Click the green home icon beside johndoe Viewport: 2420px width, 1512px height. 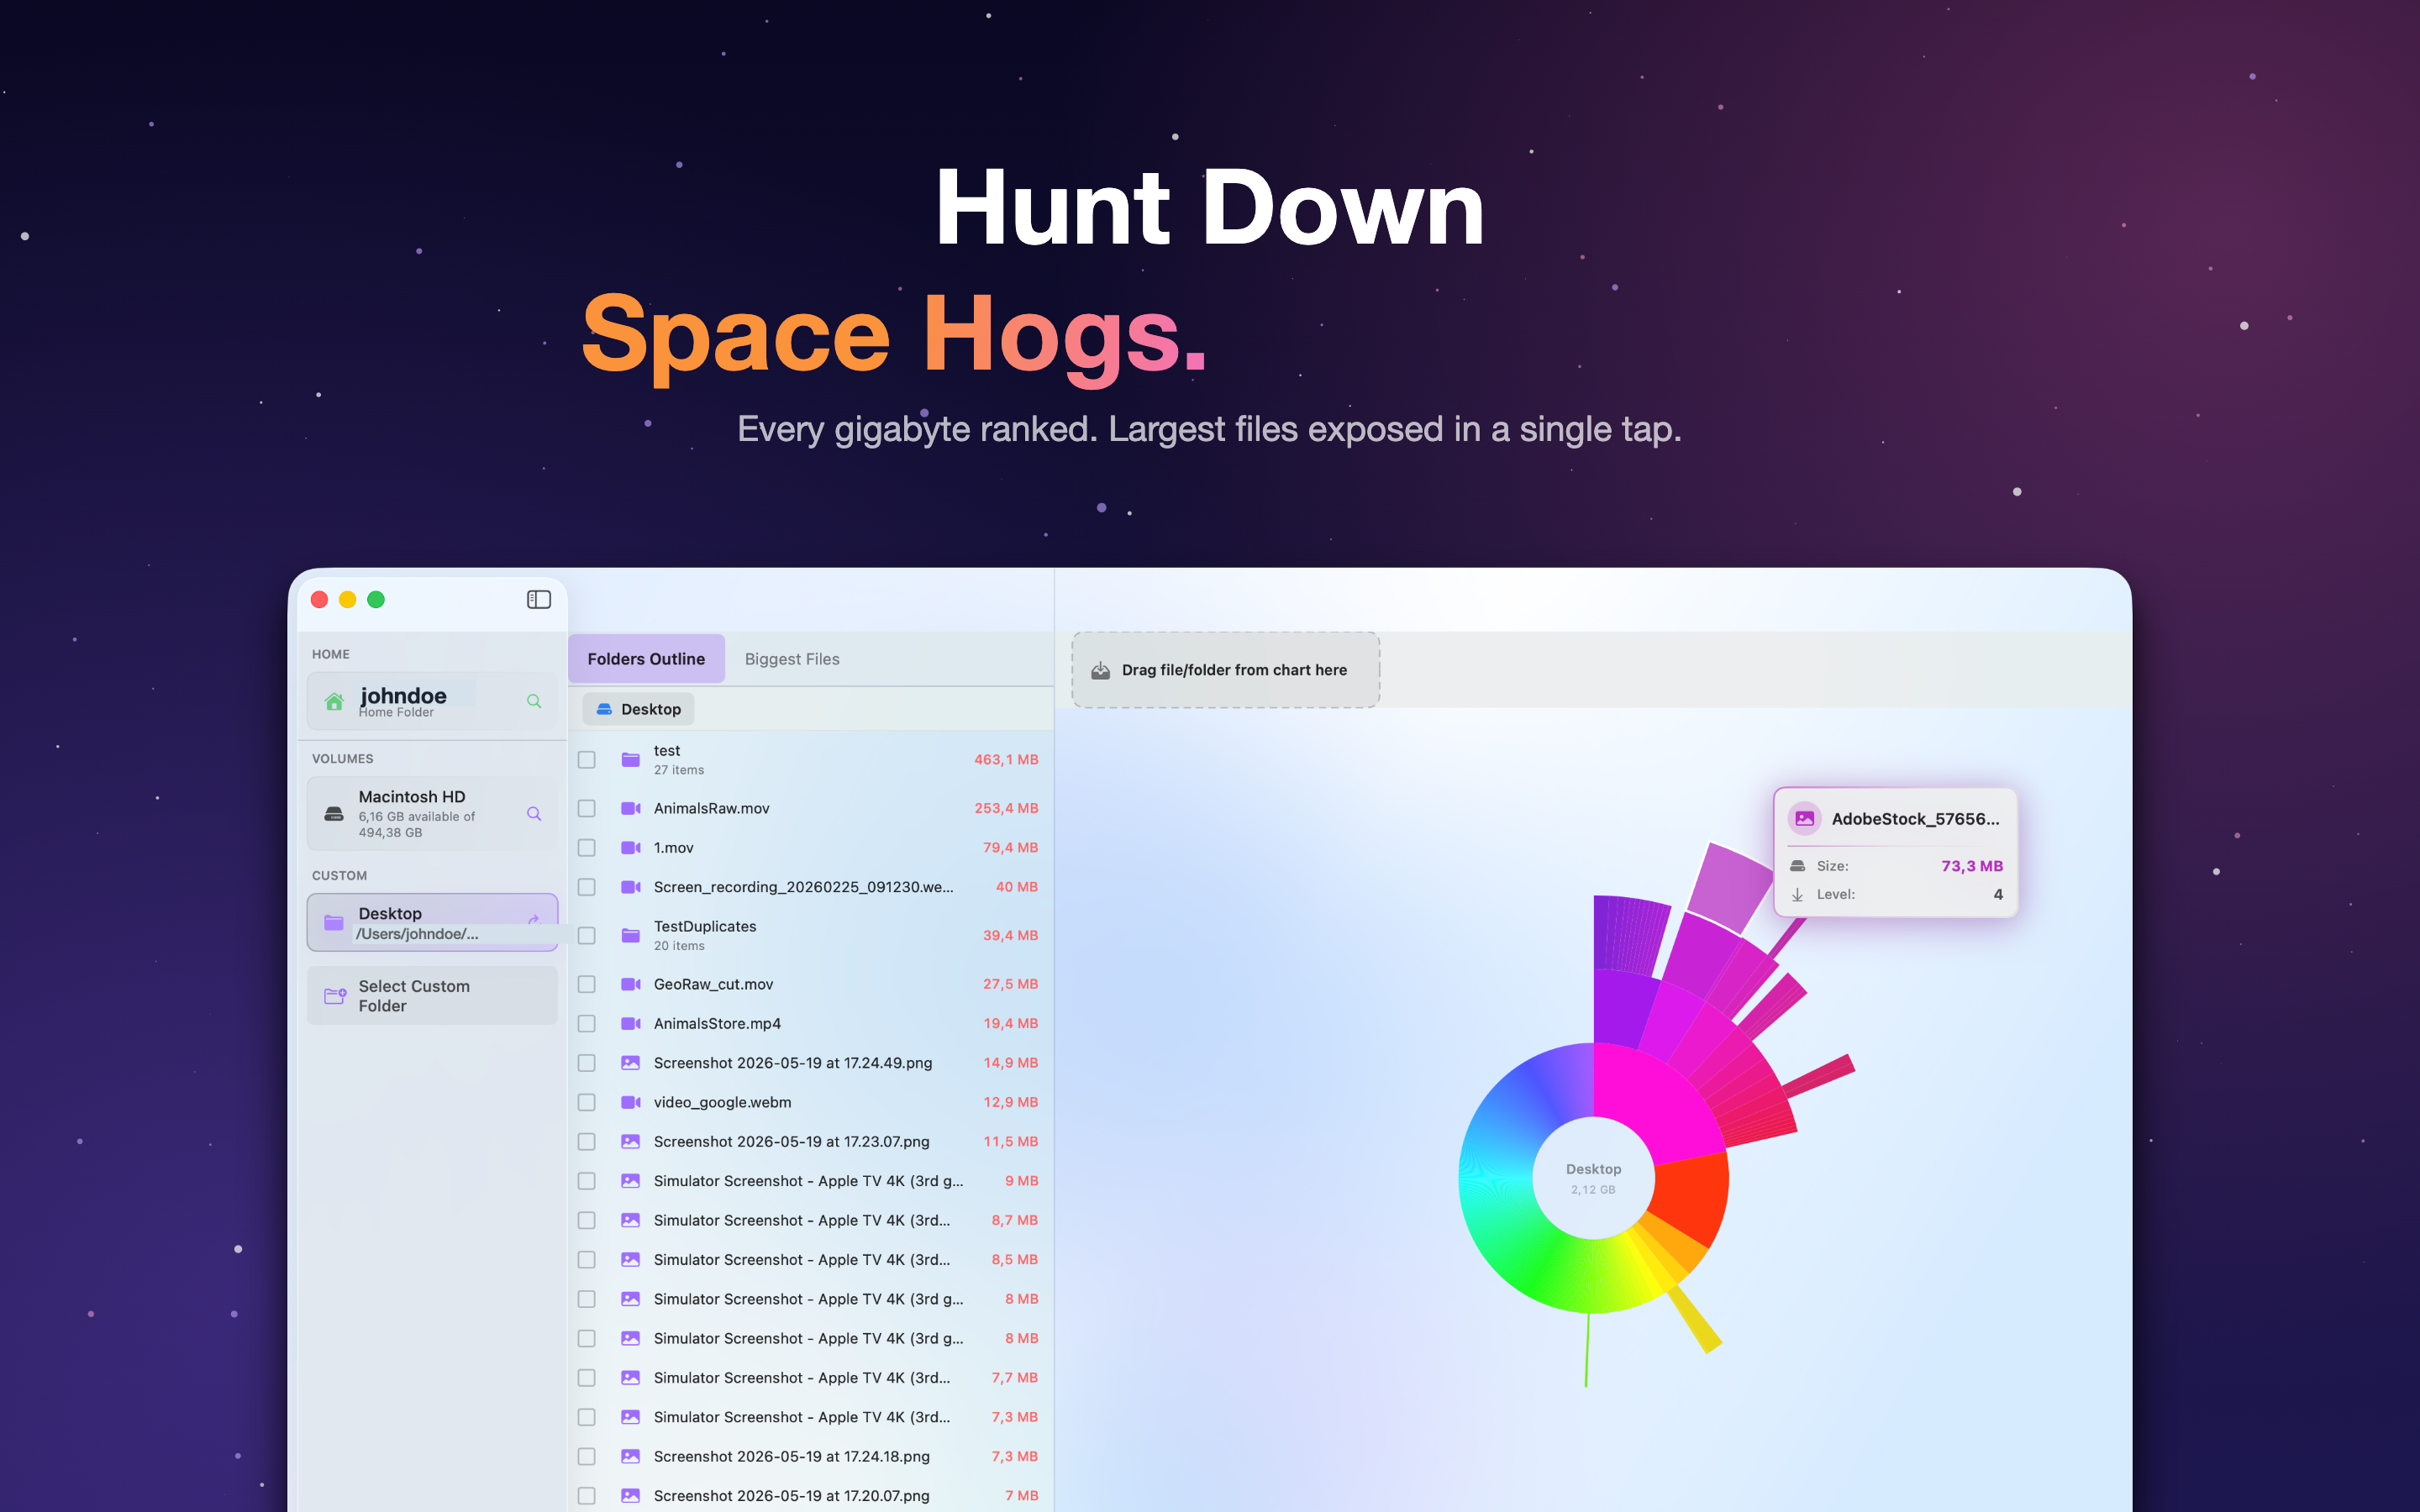(334, 701)
